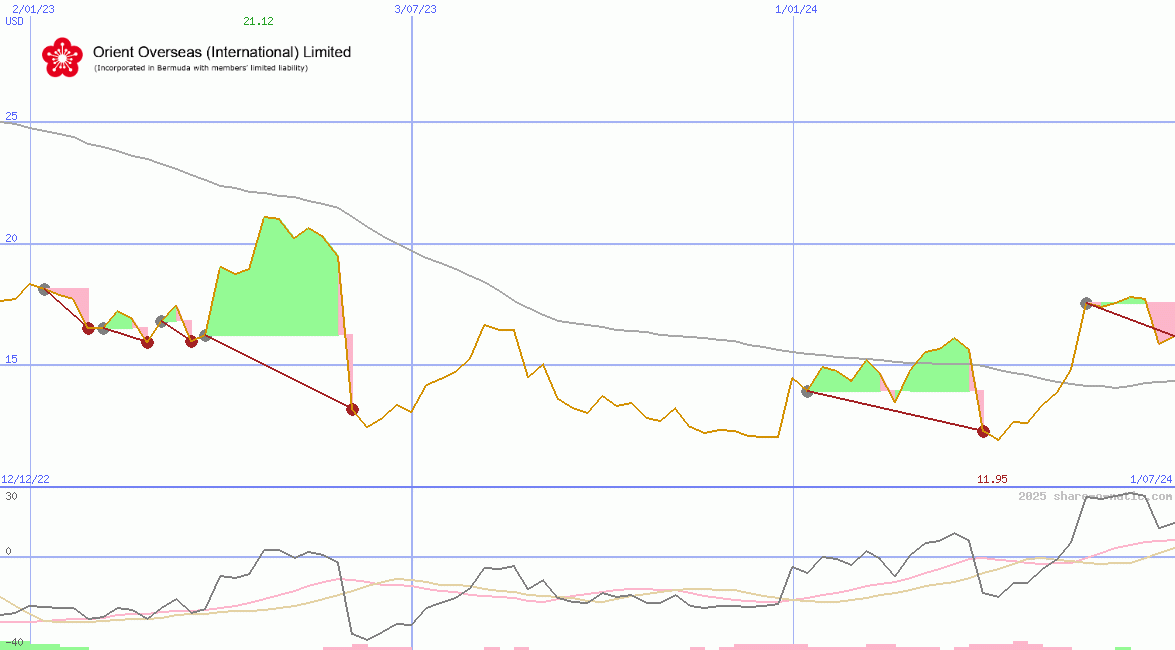Click the red low price label 11.95
The height and width of the screenshot is (650, 1175).
click(x=991, y=479)
